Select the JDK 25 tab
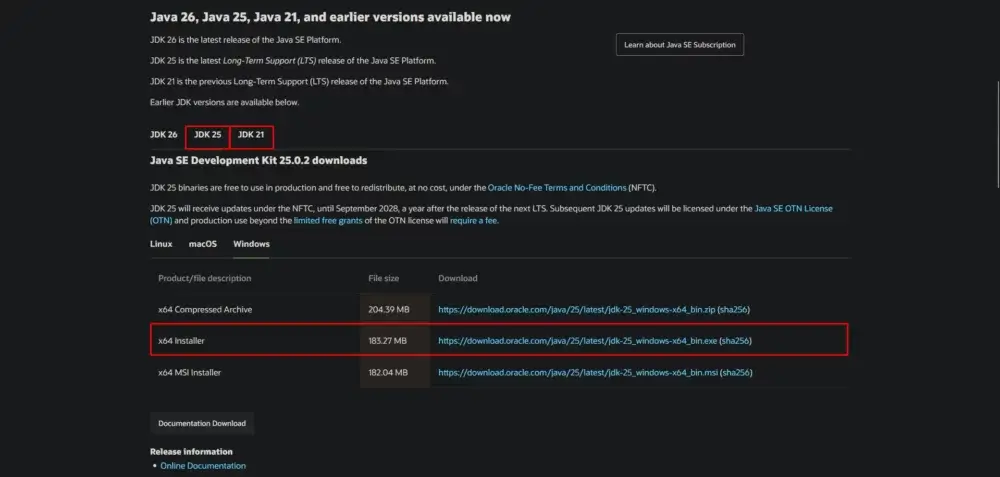Image resolution: width=1000 pixels, height=477 pixels. pos(207,134)
